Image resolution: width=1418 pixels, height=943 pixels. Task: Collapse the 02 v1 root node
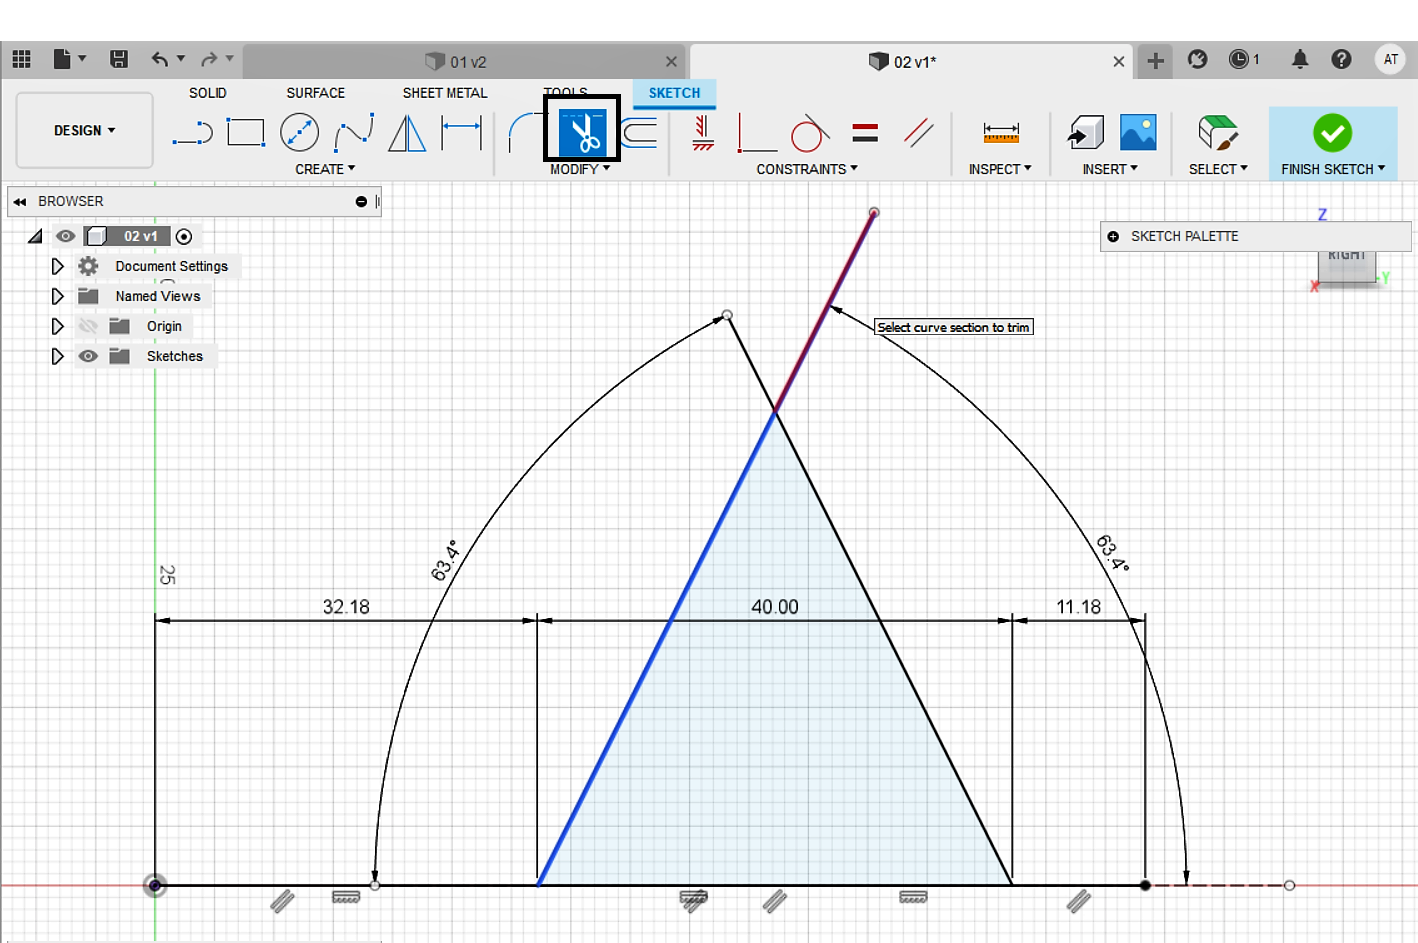tap(35, 236)
